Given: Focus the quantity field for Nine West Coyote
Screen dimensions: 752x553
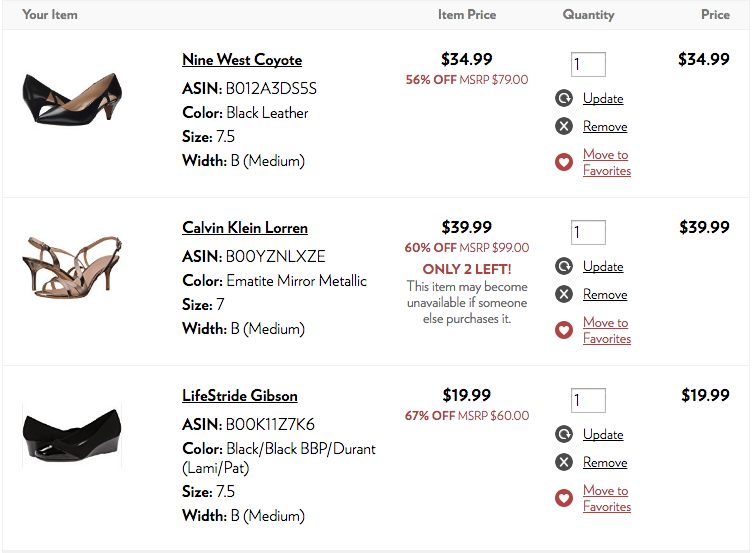Looking at the screenshot, I should [588, 64].
